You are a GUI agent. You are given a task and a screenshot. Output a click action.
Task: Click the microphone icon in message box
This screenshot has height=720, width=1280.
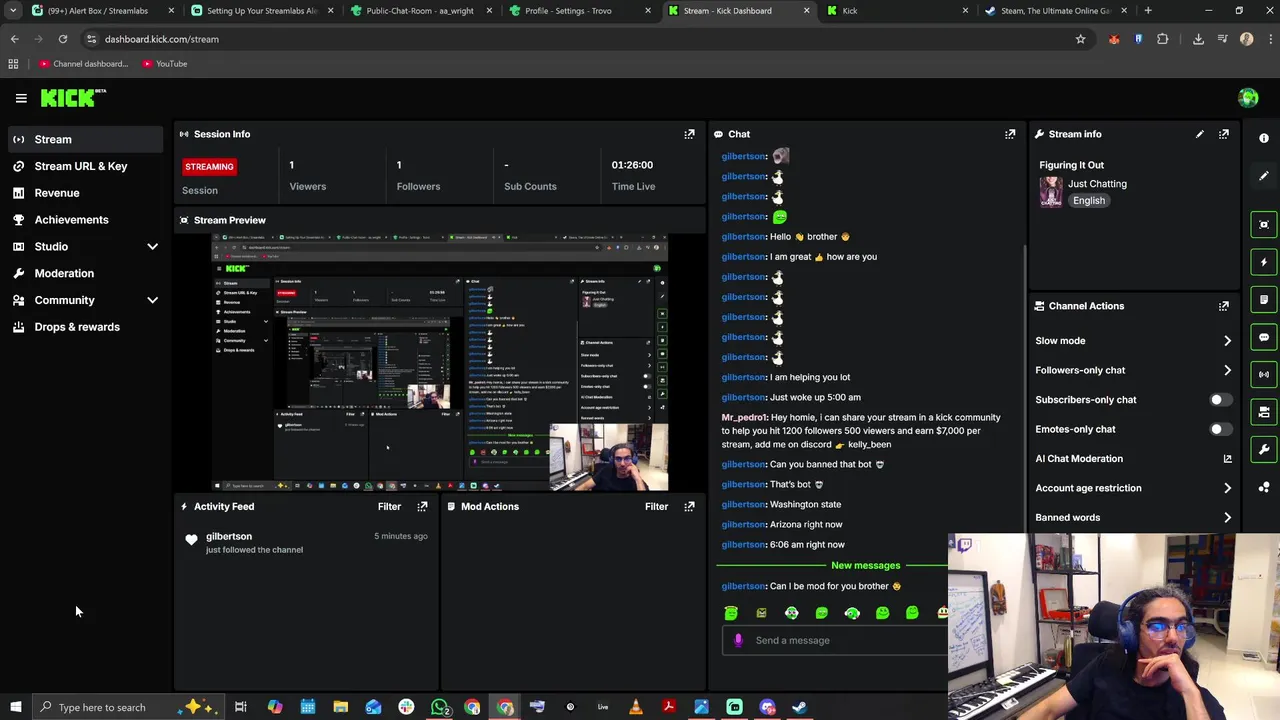738,641
